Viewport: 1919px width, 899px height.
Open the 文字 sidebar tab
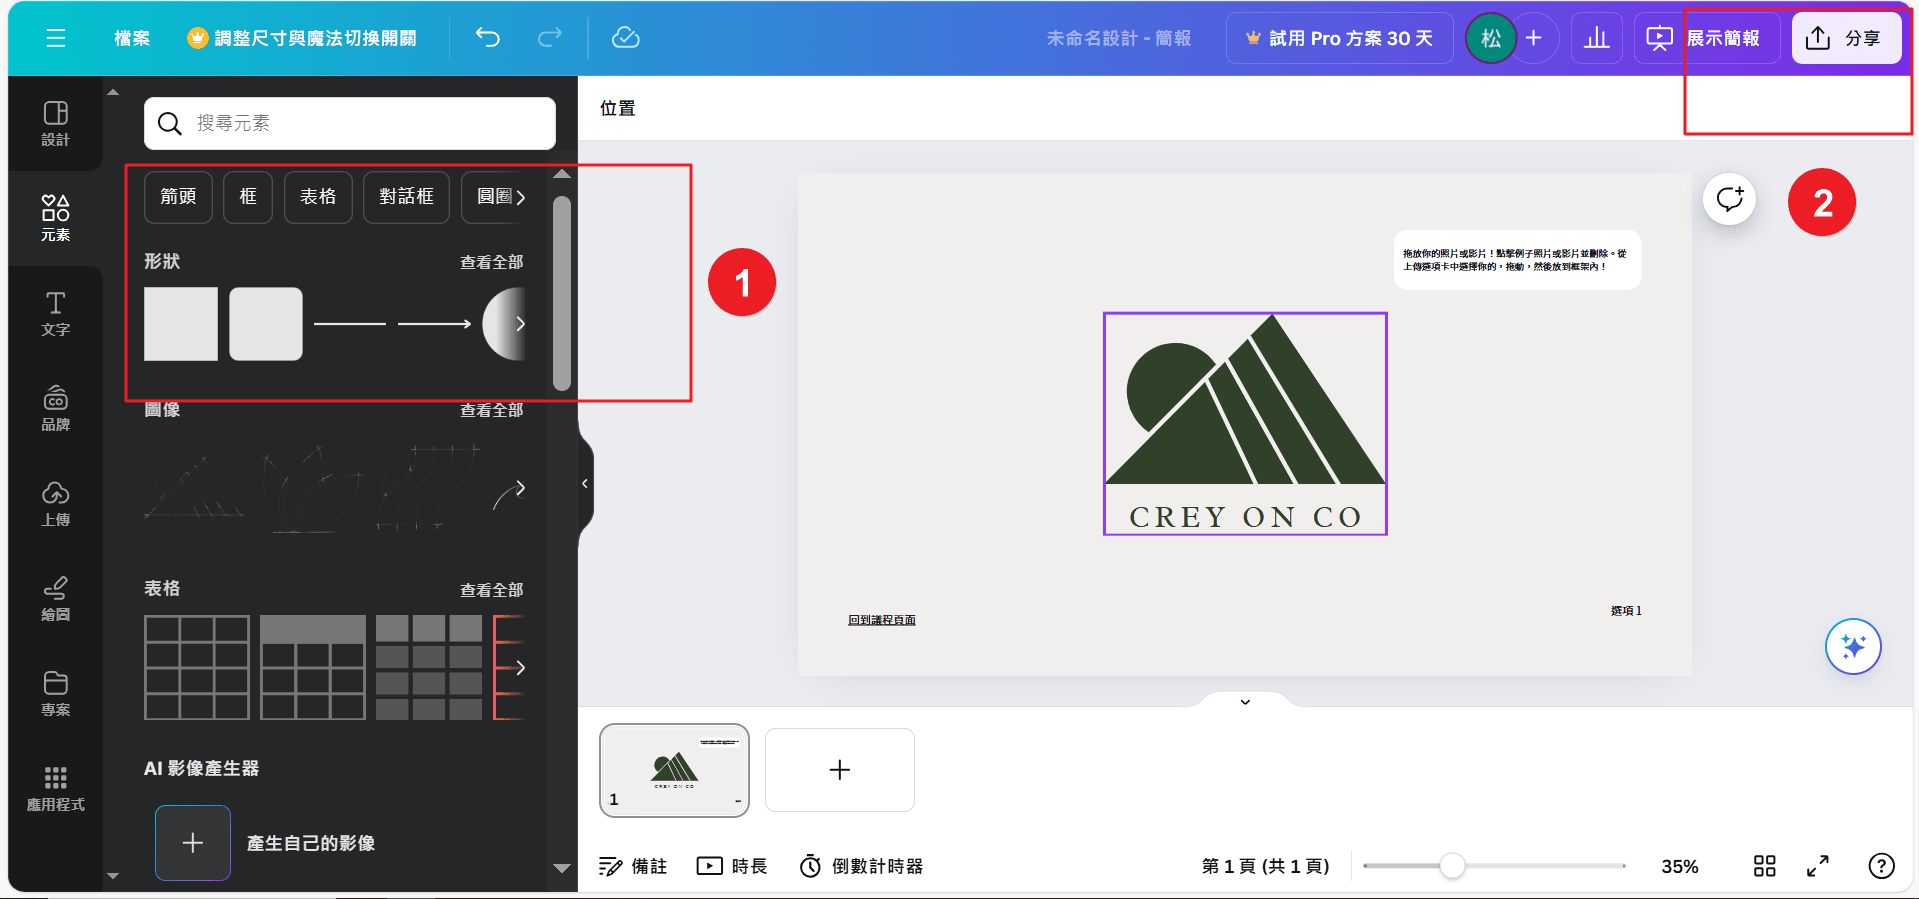pos(56,313)
